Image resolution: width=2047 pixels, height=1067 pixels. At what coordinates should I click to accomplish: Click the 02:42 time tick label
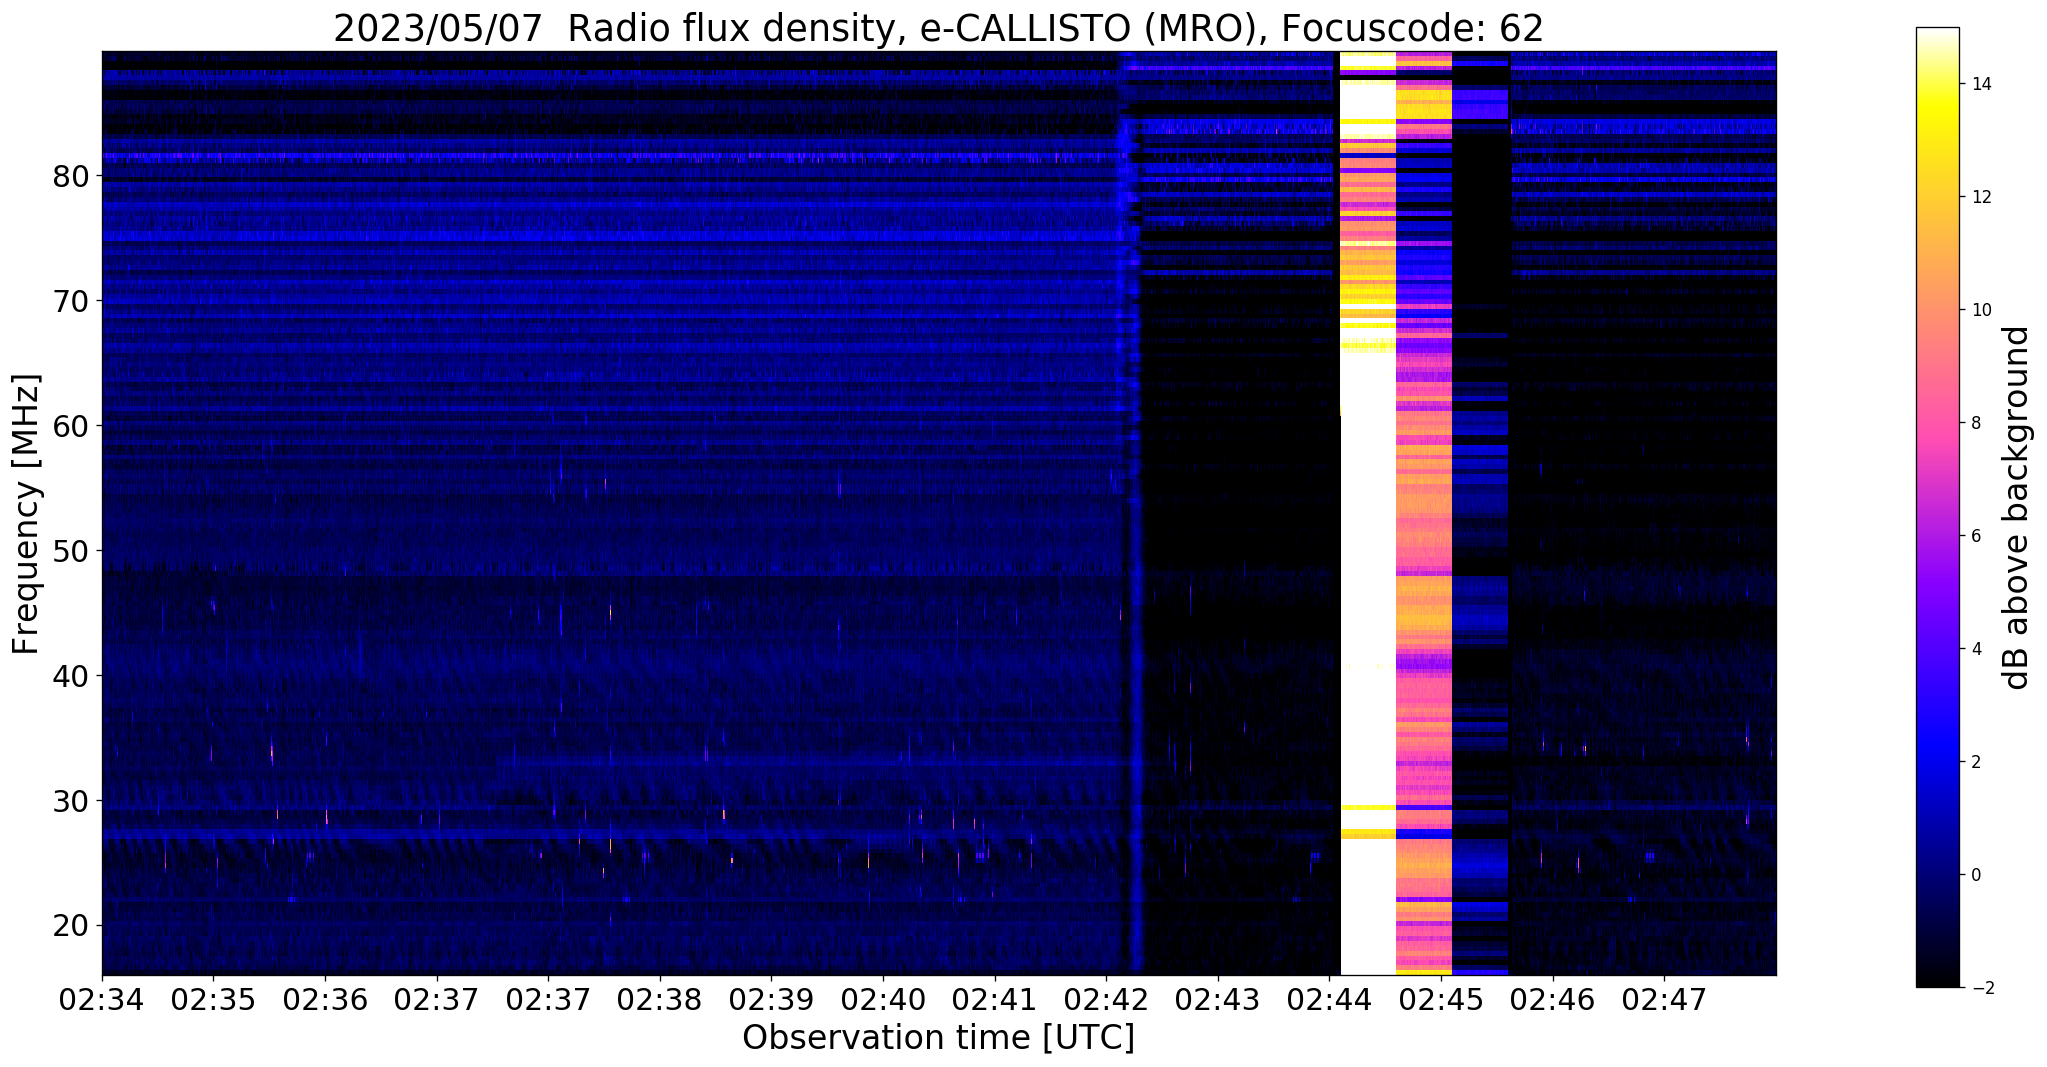[1107, 998]
